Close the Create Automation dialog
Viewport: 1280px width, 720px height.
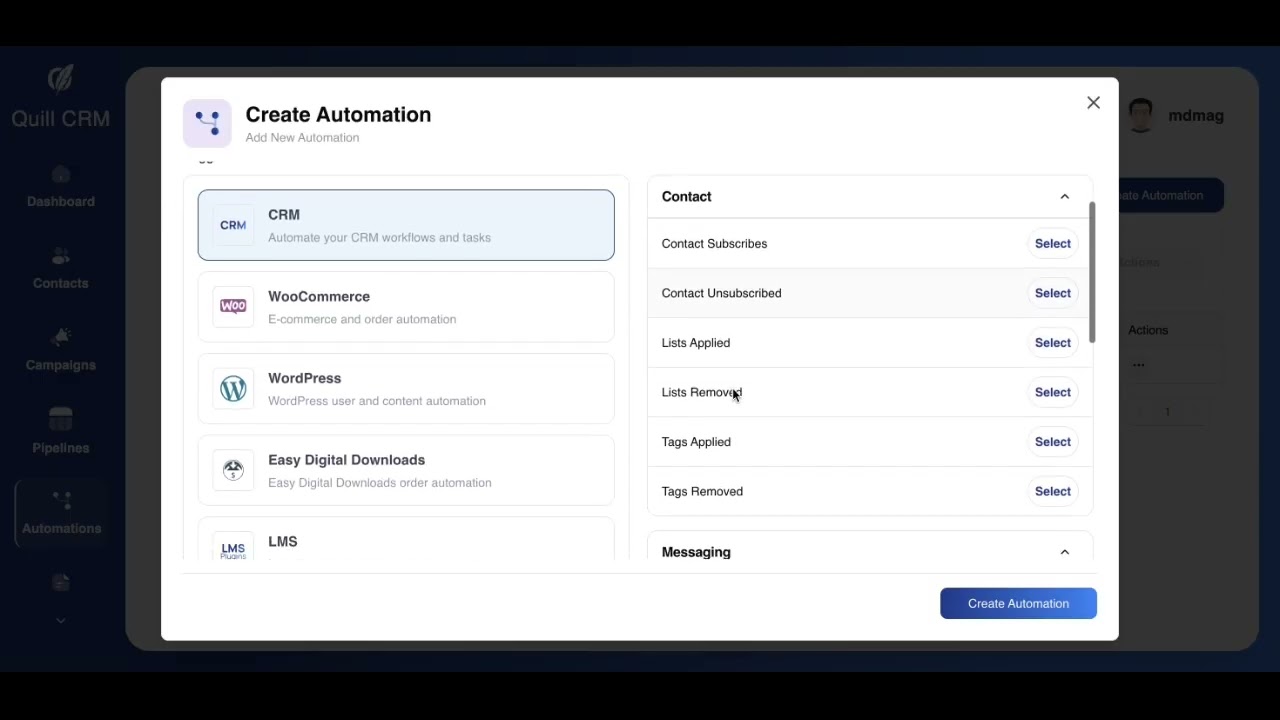click(1093, 103)
